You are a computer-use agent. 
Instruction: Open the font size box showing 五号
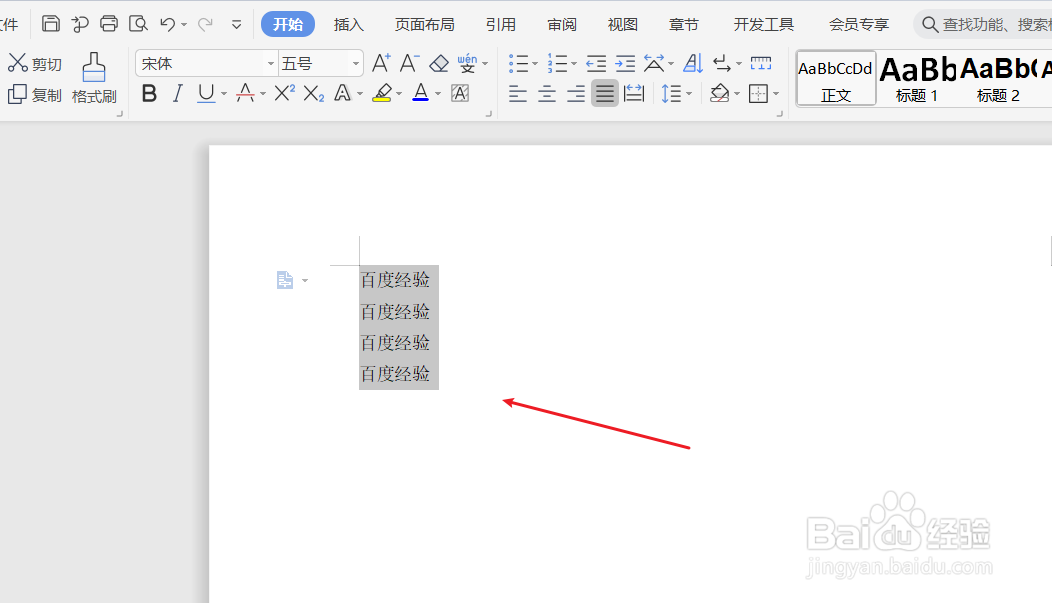pyautogui.click(x=321, y=64)
